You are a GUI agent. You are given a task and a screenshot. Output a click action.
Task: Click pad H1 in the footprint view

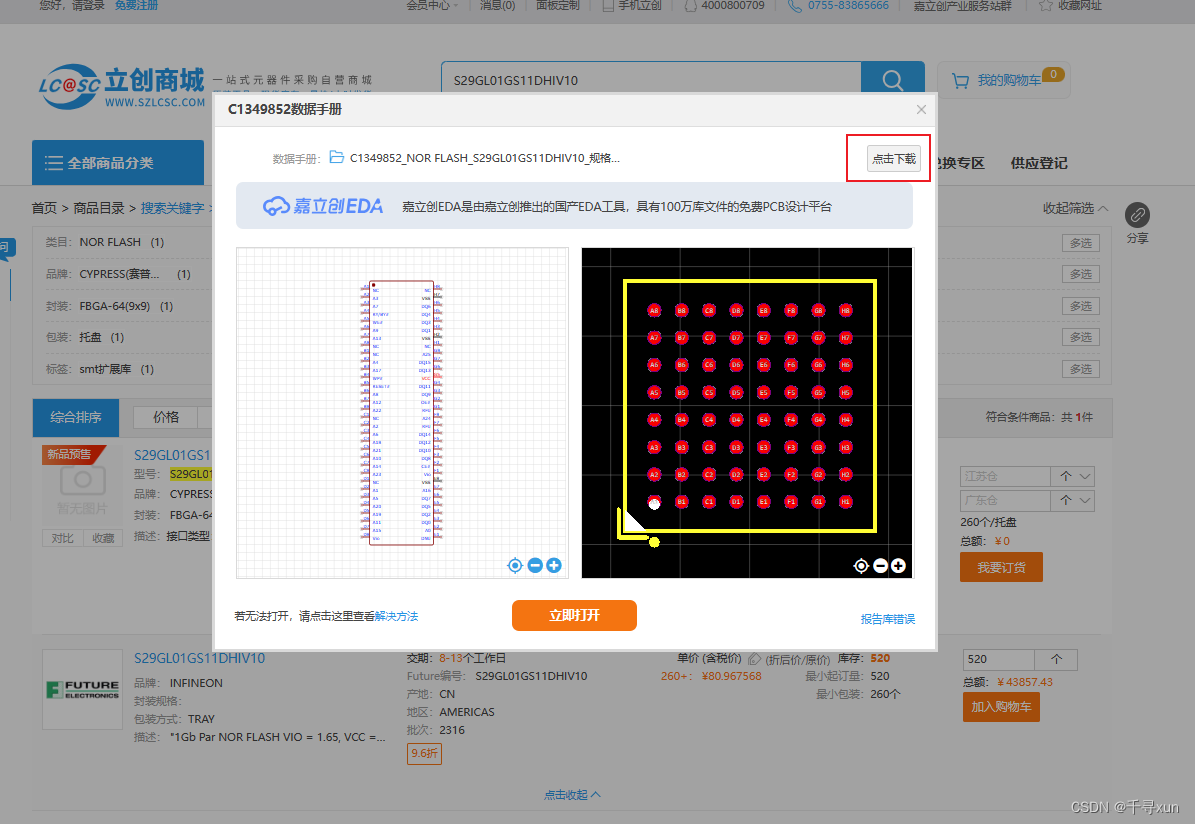[845, 502]
